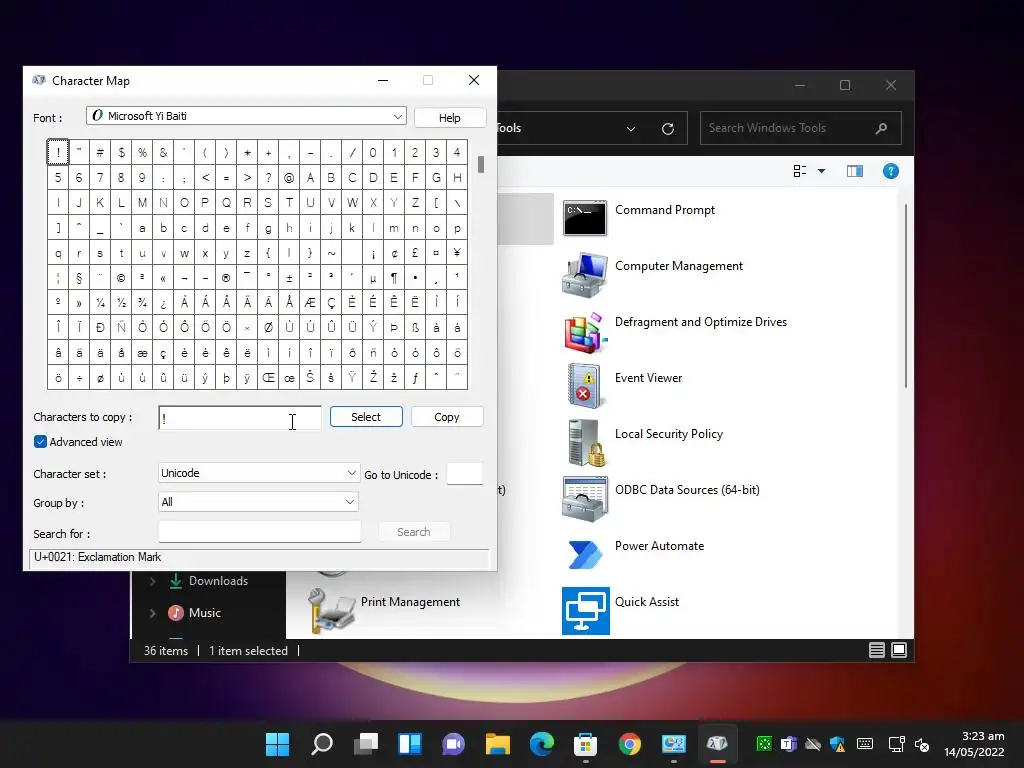Image resolution: width=1024 pixels, height=768 pixels.
Task: Click the touch keyboard tray icon
Action: tap(865, 744)
